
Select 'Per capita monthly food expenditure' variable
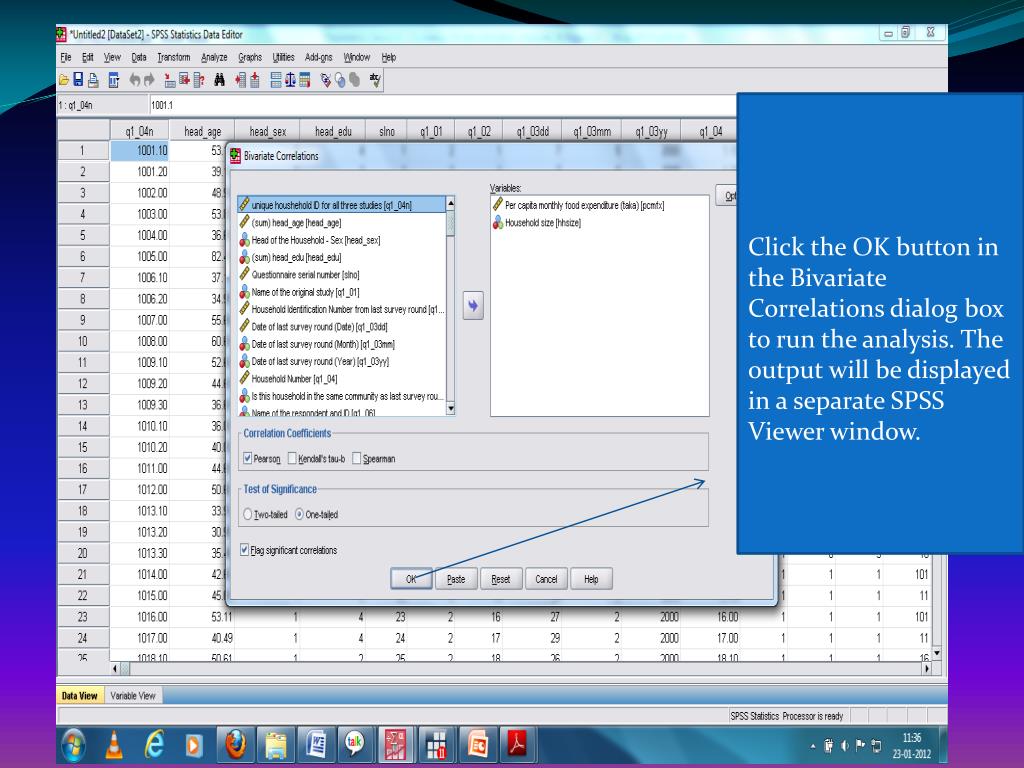pos(579,205)
